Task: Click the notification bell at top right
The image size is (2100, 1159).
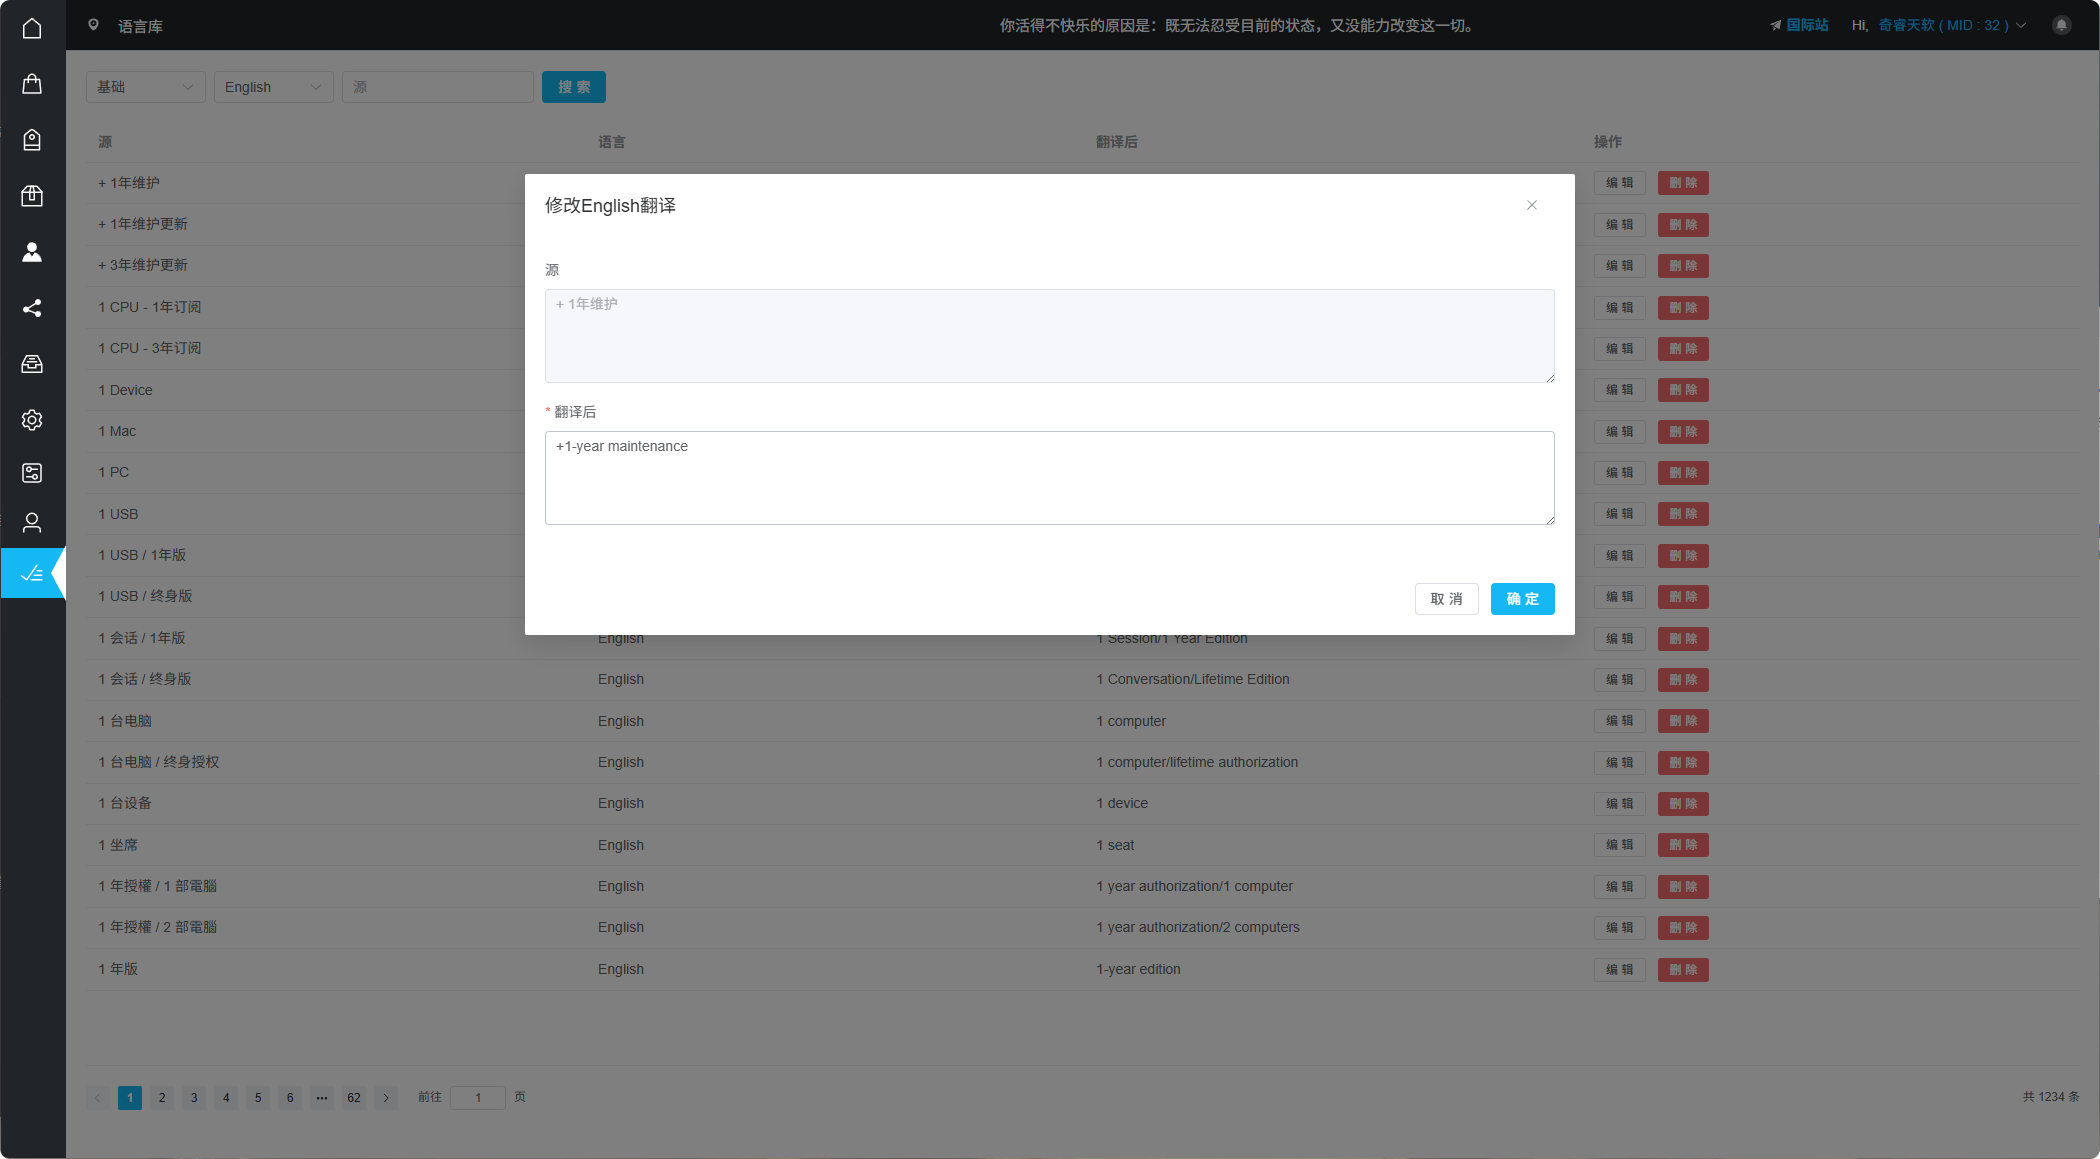Action: click(x=2061, y=25)
